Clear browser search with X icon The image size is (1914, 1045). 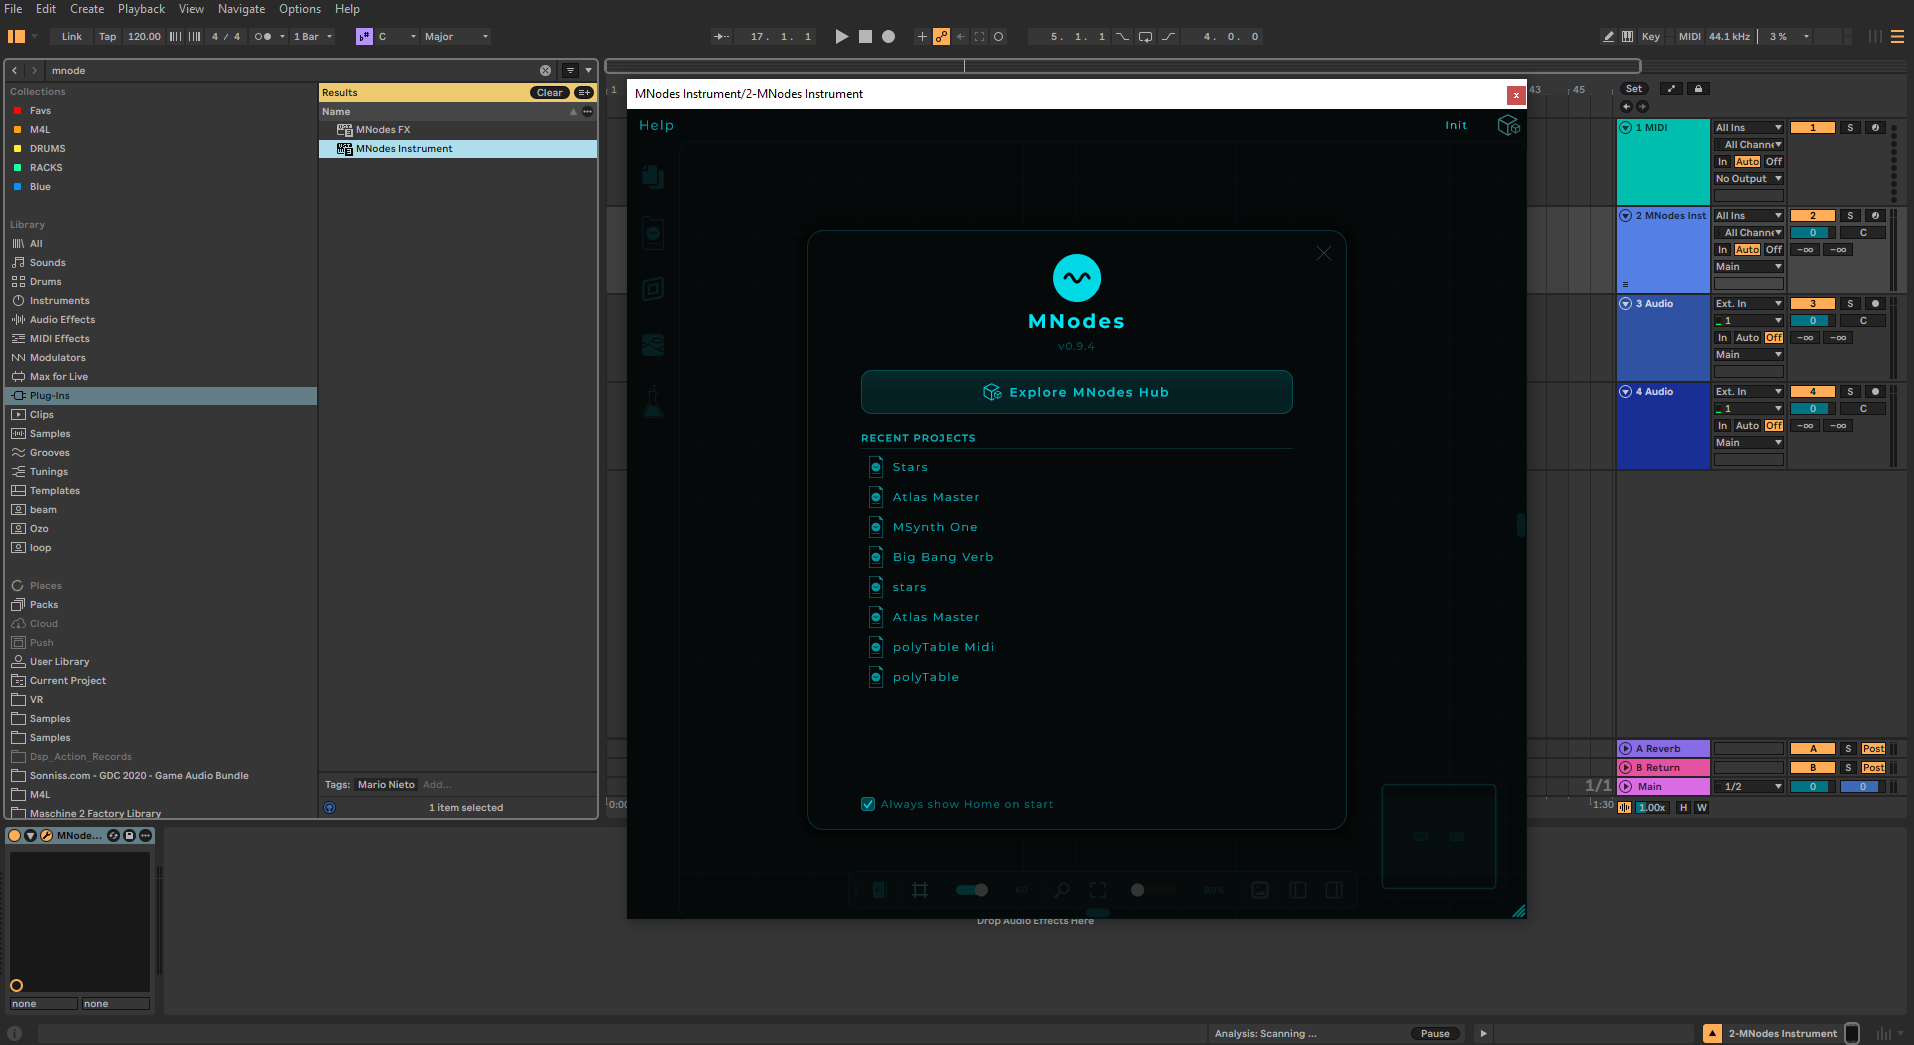coord(545,71)
